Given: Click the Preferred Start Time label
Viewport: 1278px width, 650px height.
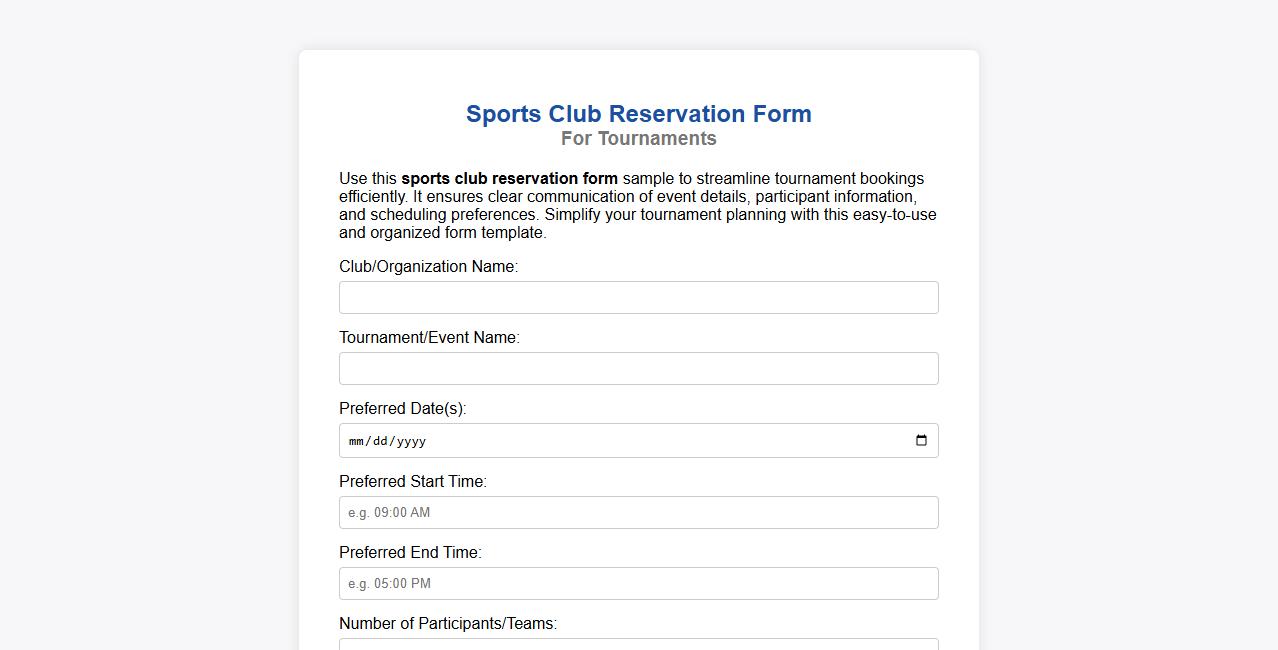Looking at the screenshot, I should coord(412,481).
